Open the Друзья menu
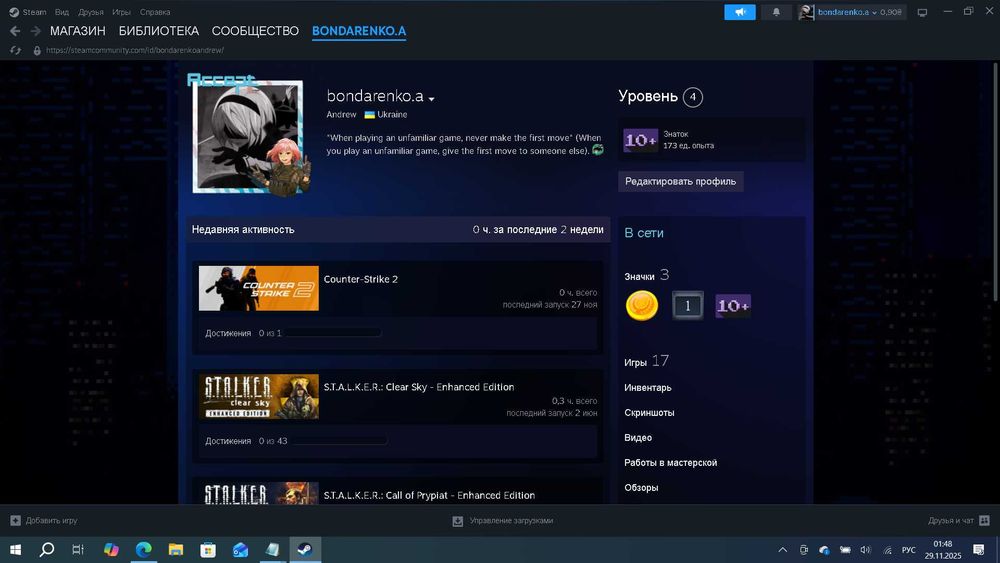The width and height of the screenshot is (1000, 563). (91, 12)
